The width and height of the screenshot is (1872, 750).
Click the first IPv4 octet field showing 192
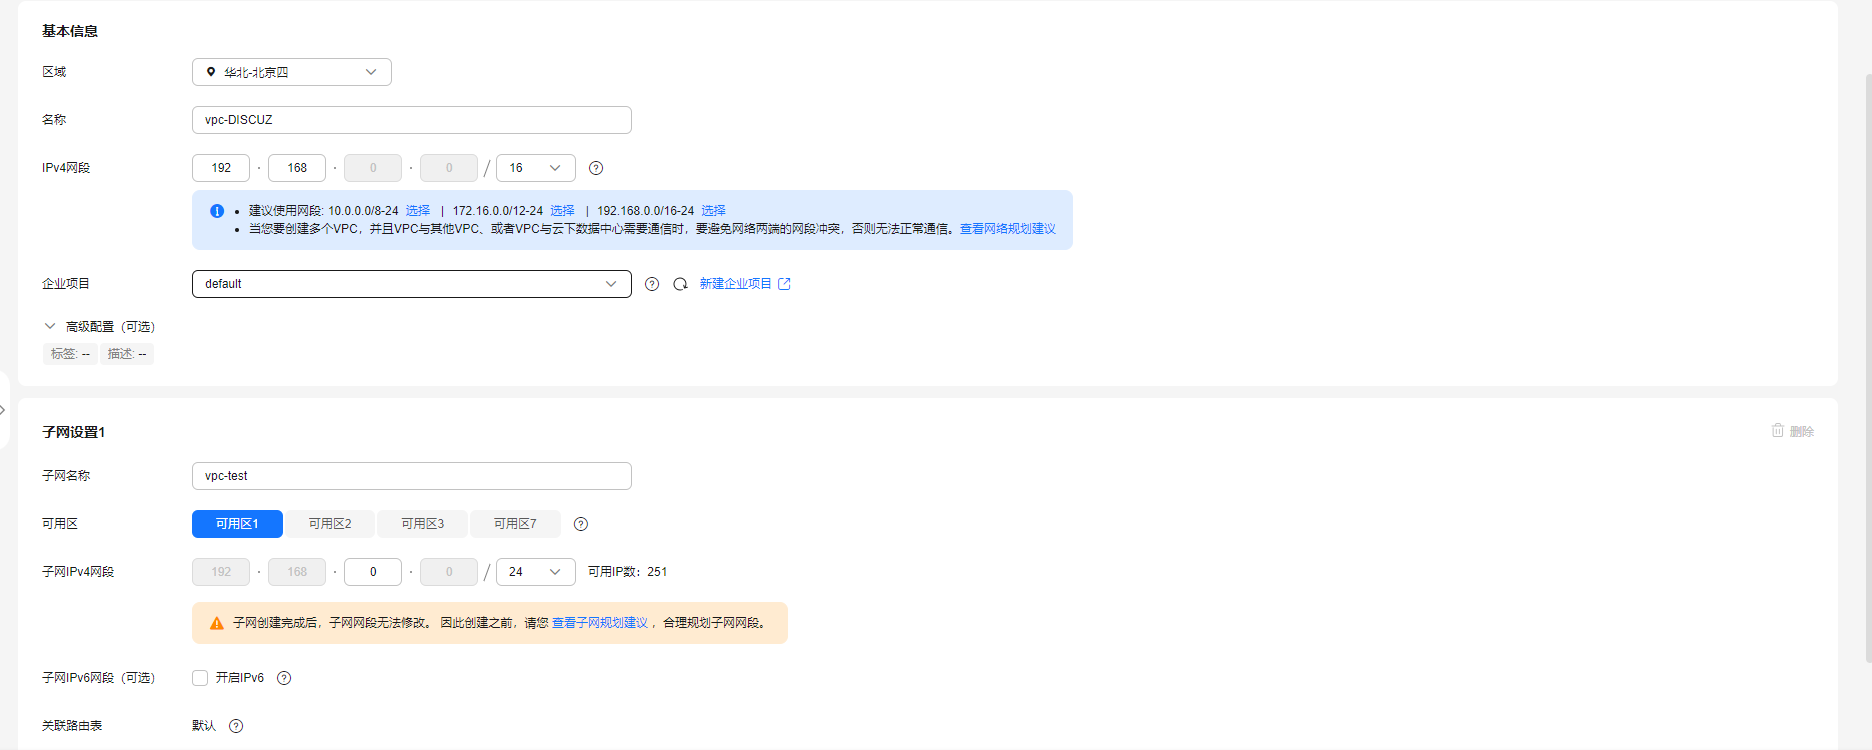(221, 168)
